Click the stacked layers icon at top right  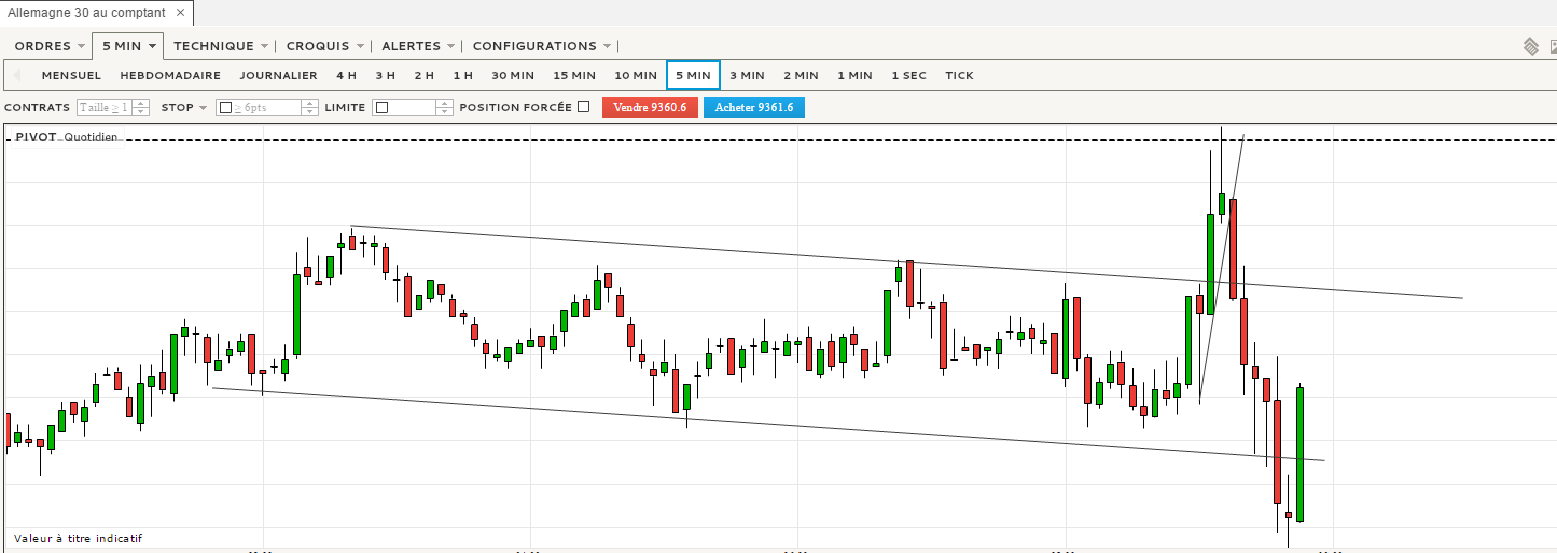tap(1531, 46)
